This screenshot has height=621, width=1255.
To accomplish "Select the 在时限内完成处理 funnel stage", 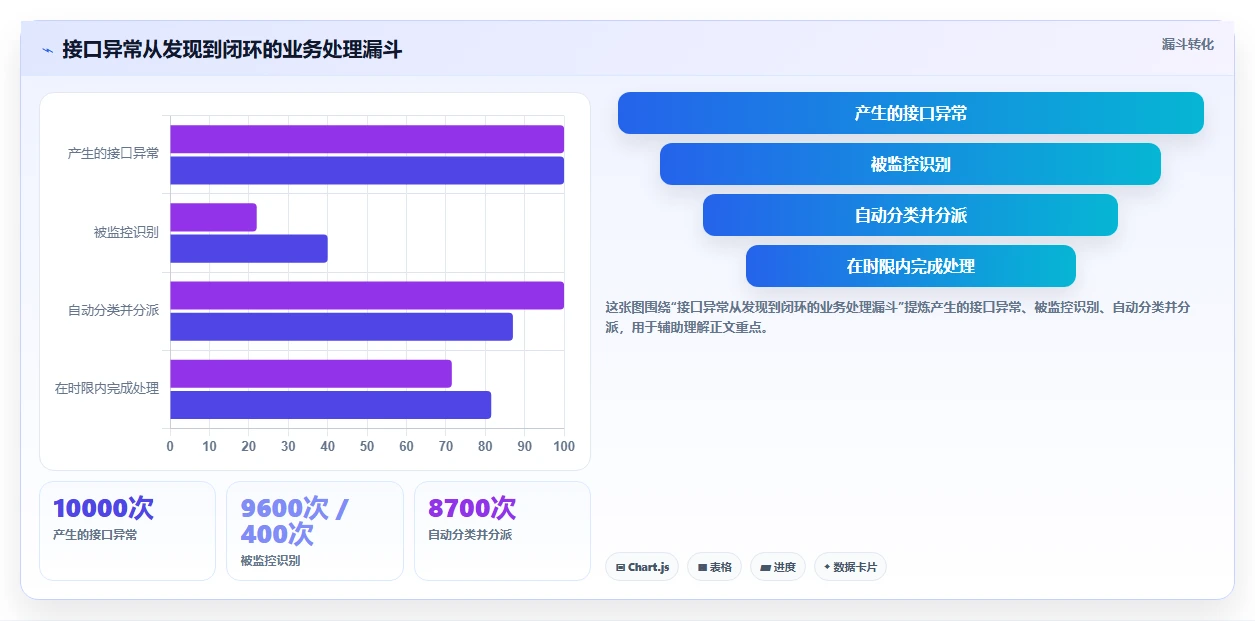I will pyautogui.click(x=911, y=266).
